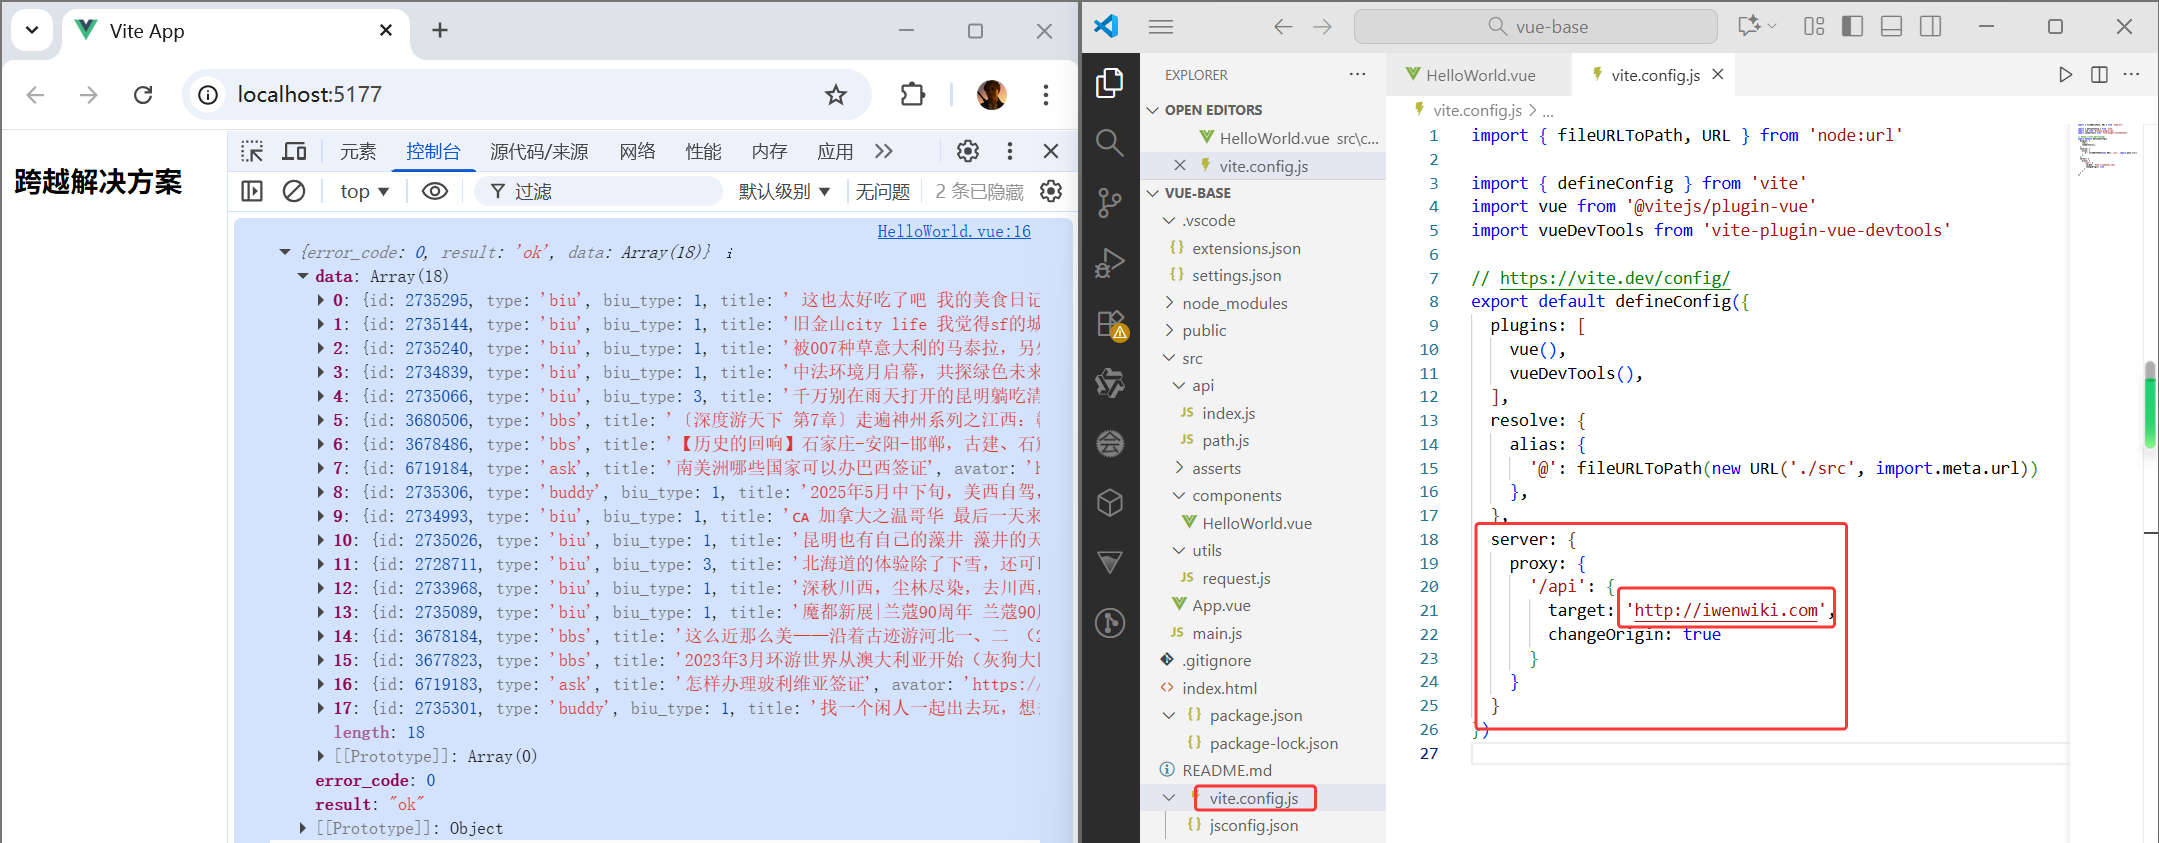The image size is (2159, 843).
Task: Open Source Control view in VS Code
Action: coord(1110,203)
